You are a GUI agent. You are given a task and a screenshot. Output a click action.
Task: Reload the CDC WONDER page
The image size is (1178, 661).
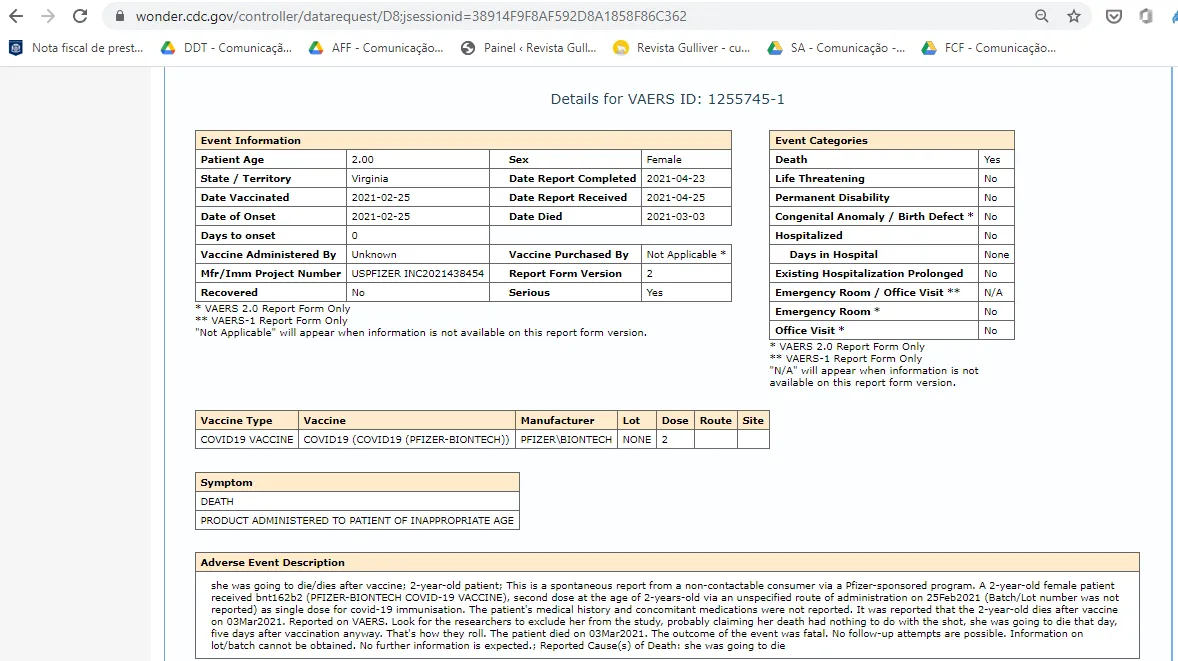pos(80,16)
